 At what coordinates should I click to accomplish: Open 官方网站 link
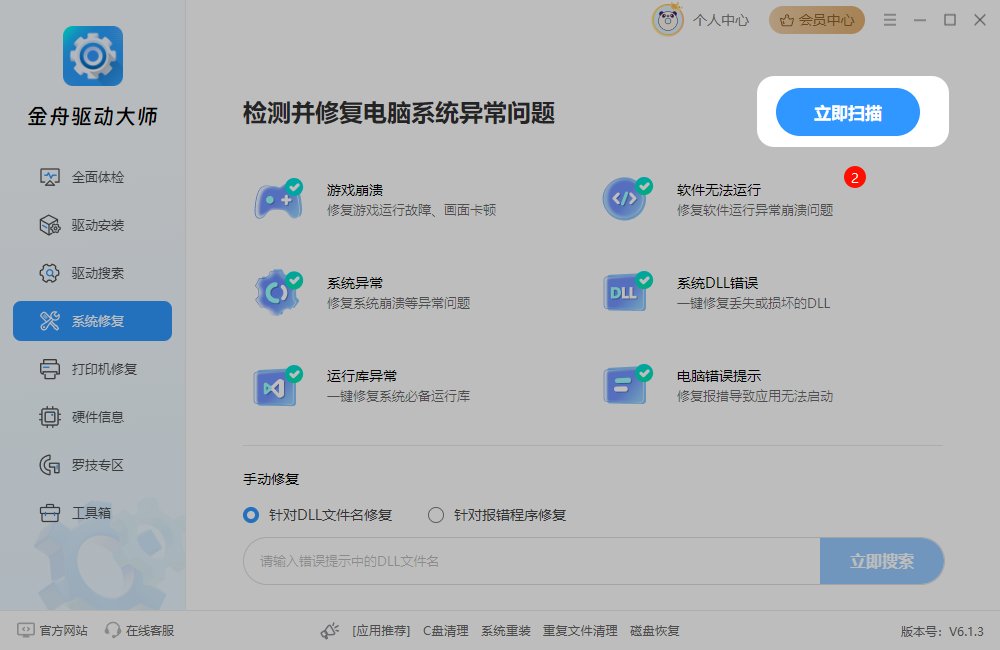52,630
